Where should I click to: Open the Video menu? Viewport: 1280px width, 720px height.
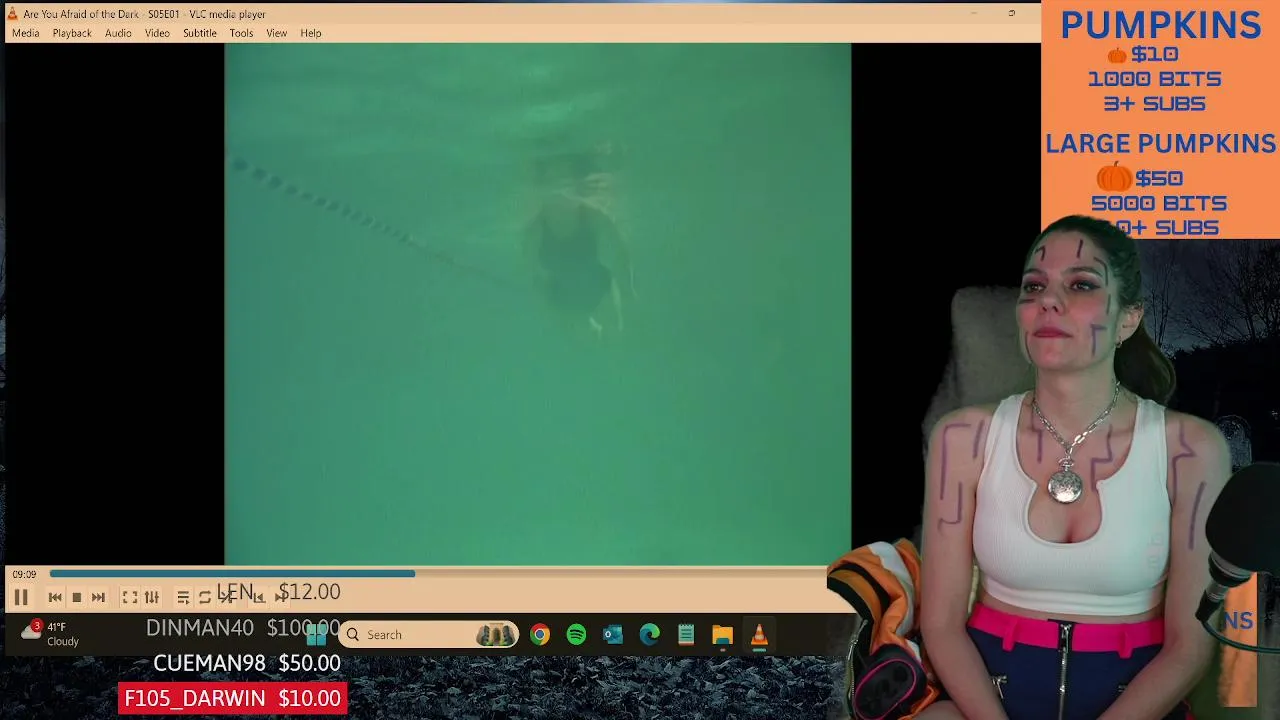(x=157, y=33)
